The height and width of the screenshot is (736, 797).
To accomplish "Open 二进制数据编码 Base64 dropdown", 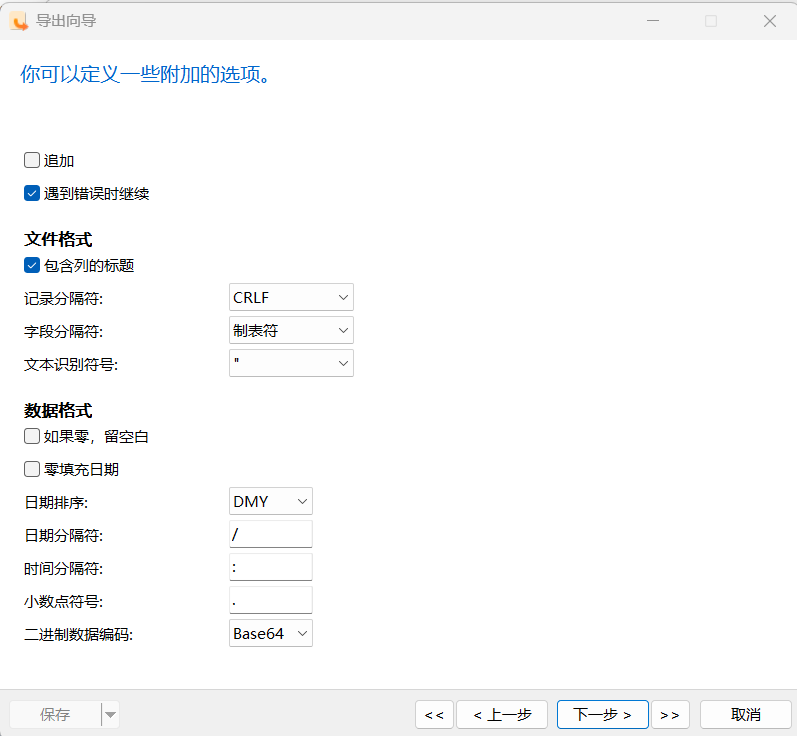I will coord(271,633).
